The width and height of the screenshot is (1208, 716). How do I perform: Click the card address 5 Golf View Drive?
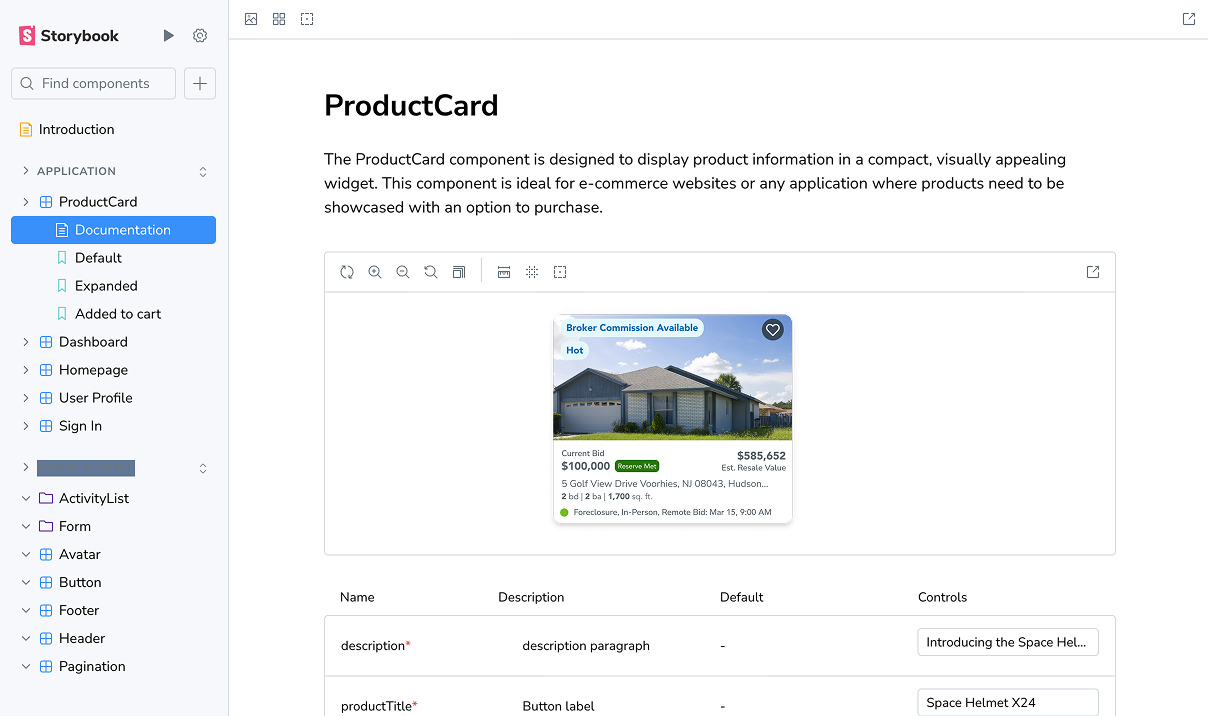665,484
